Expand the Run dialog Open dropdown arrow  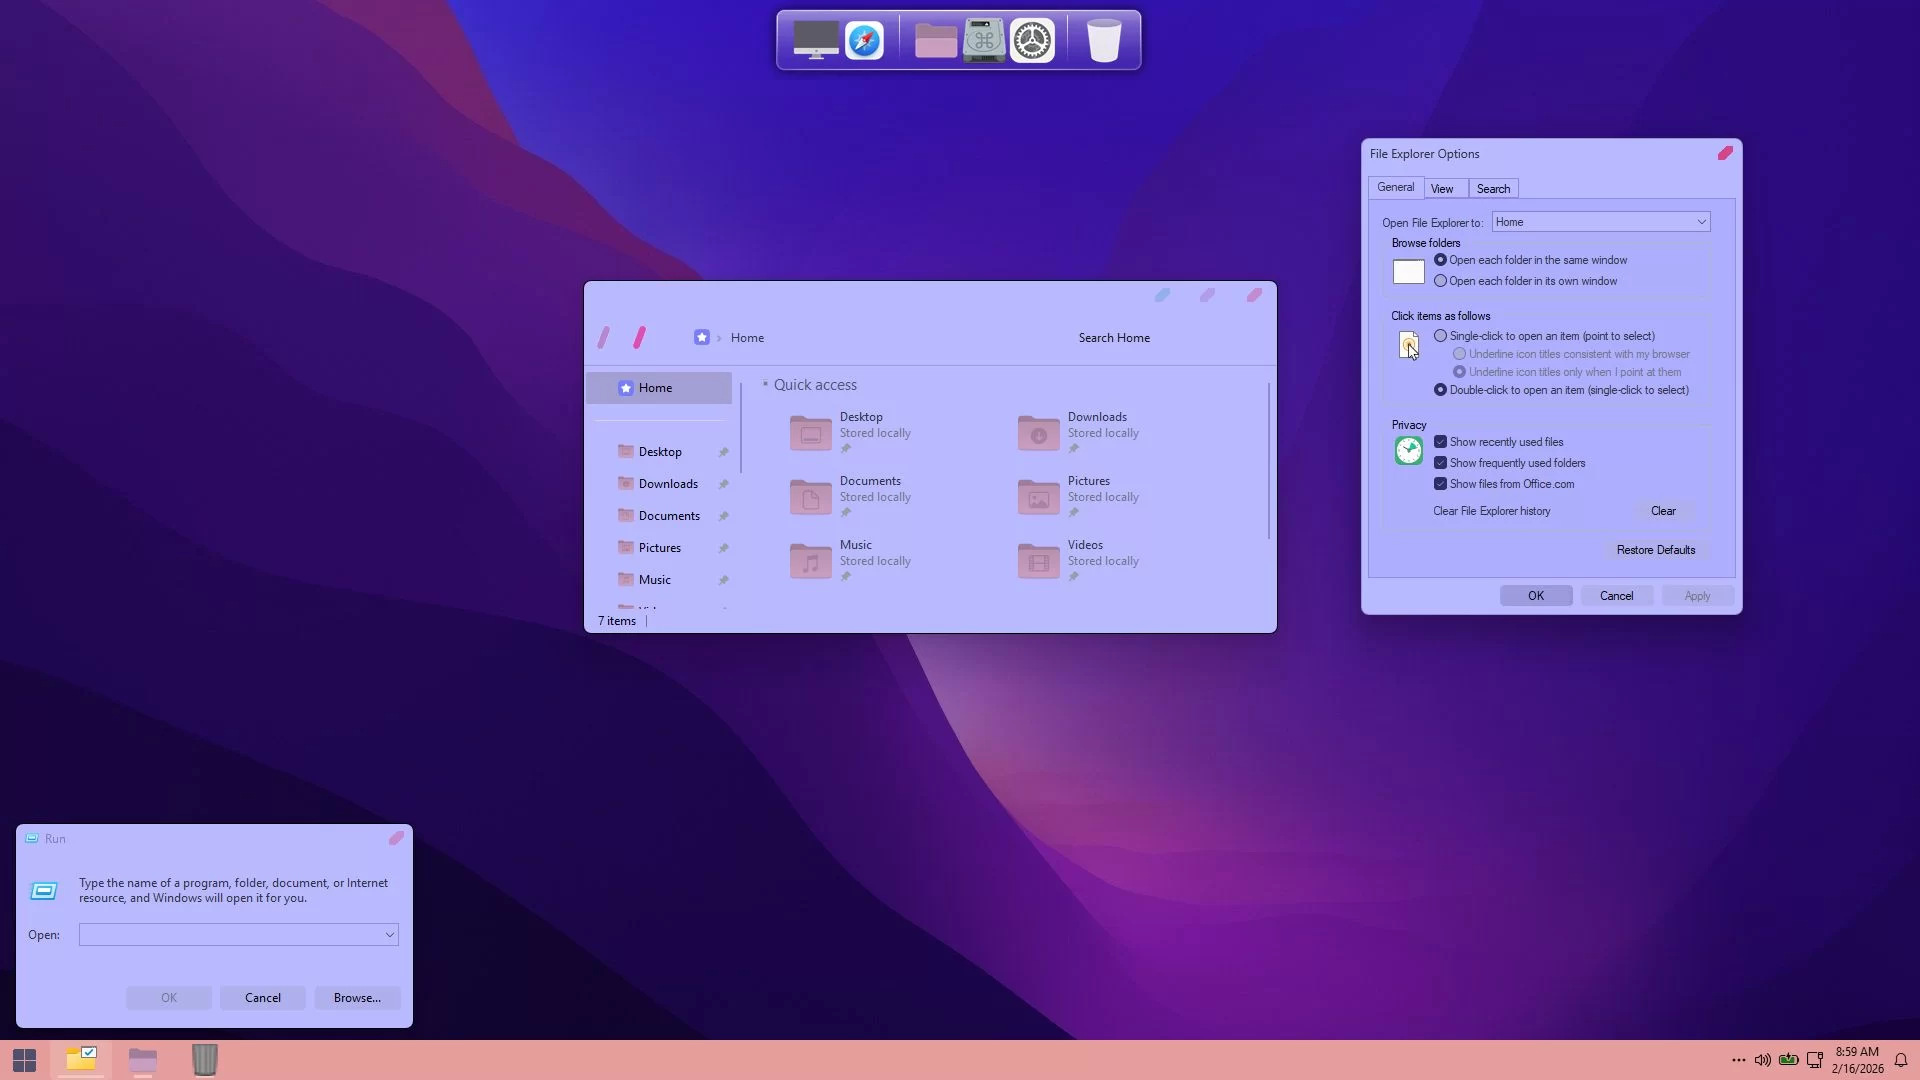click(x=389, y=935)
